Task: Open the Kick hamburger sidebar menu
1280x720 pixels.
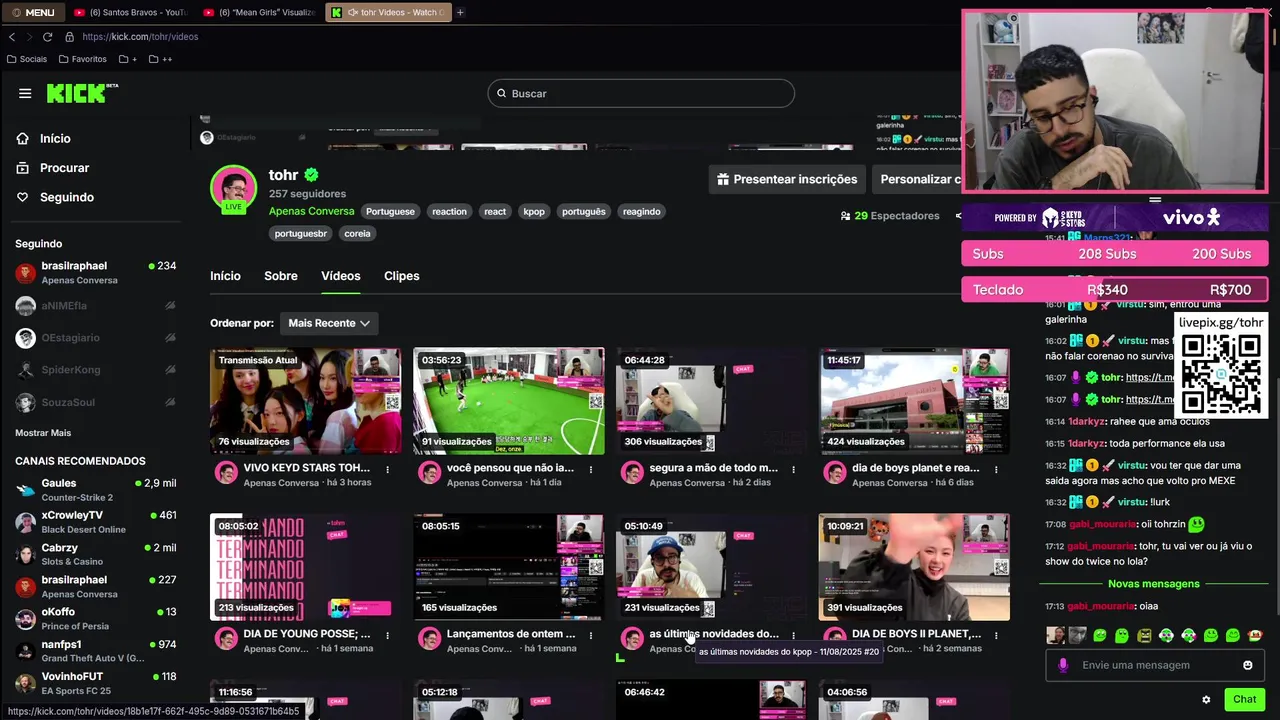Action: point(25,93)
